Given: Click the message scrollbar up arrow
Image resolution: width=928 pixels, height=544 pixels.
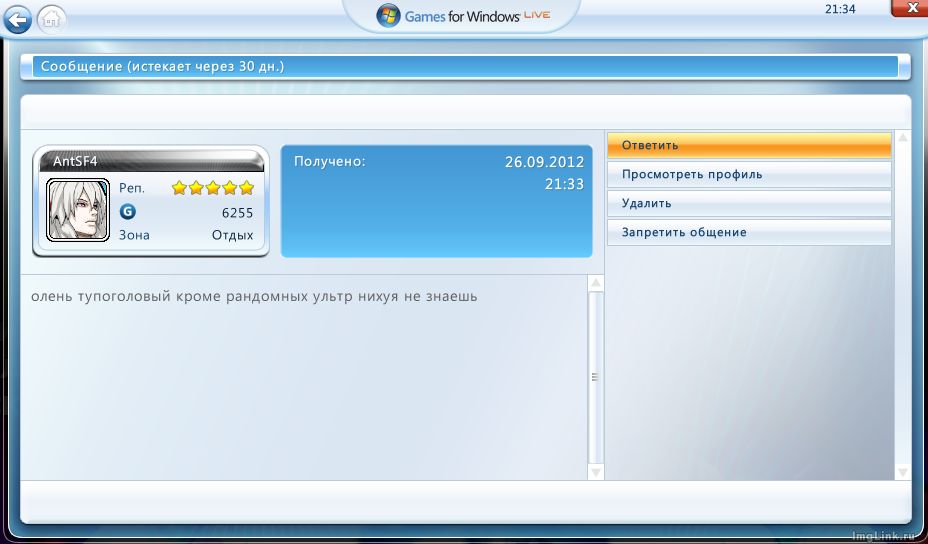Looking at the screenshot, I should [x=596, y=283].
